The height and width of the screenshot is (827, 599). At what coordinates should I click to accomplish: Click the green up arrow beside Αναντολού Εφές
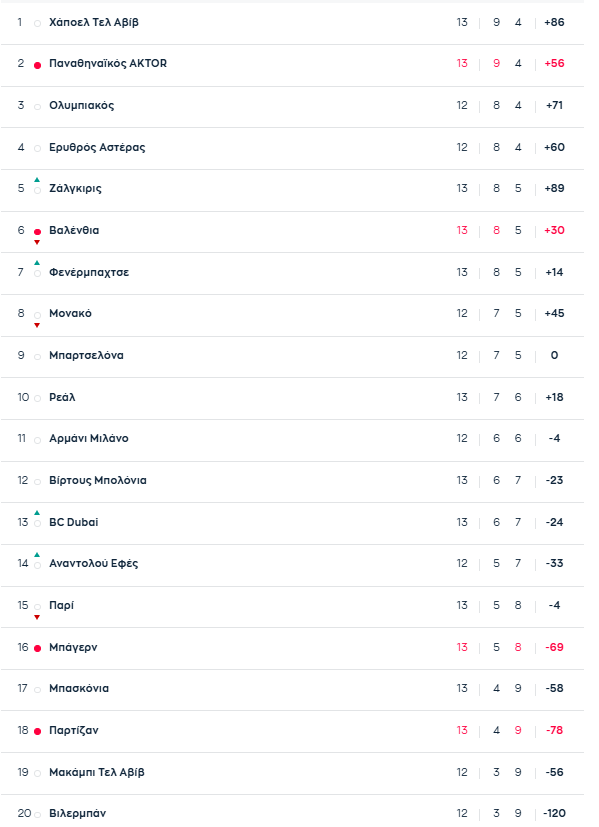(x=37, y=555)
